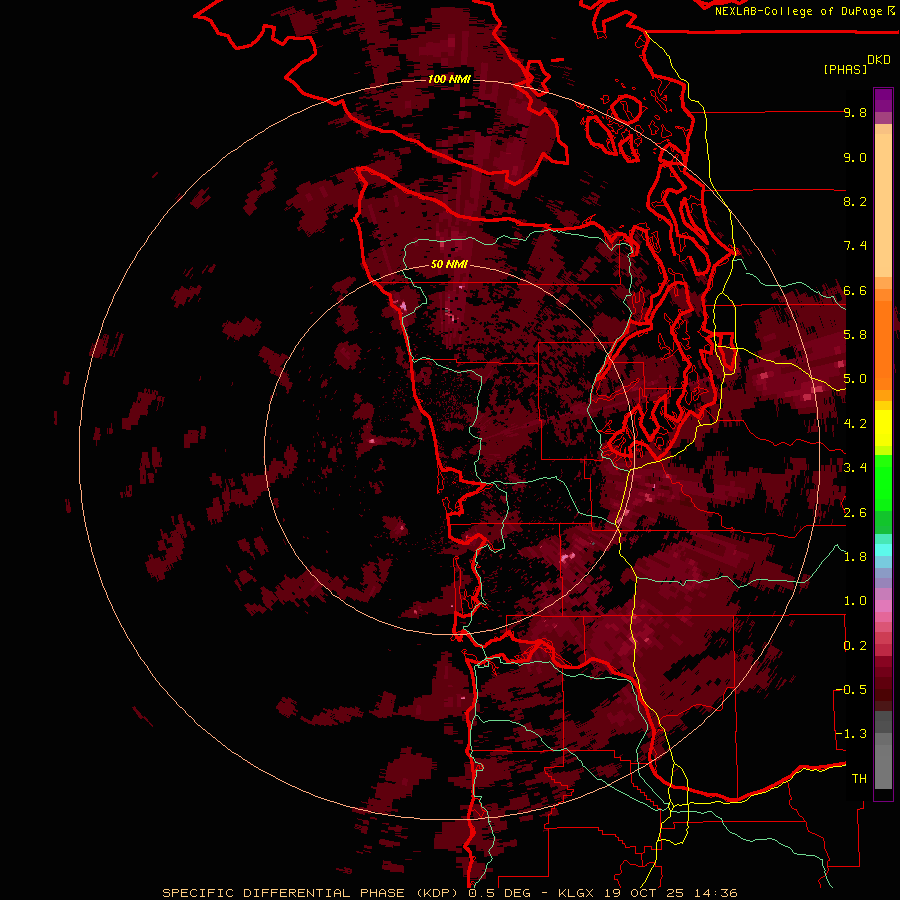
Task: Click the 0.2 value on color scale
Action: (855, 646)
